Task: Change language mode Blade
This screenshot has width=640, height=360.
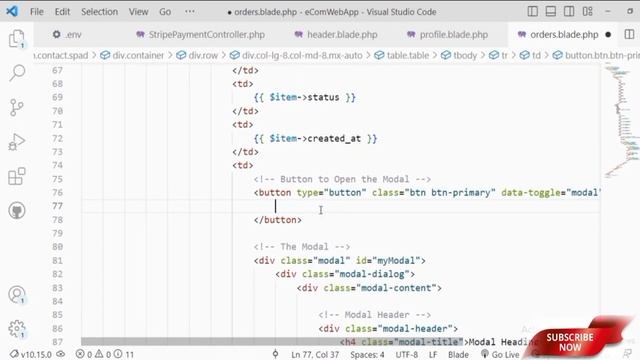Action: pyautogui.click(x=458, y=355)
